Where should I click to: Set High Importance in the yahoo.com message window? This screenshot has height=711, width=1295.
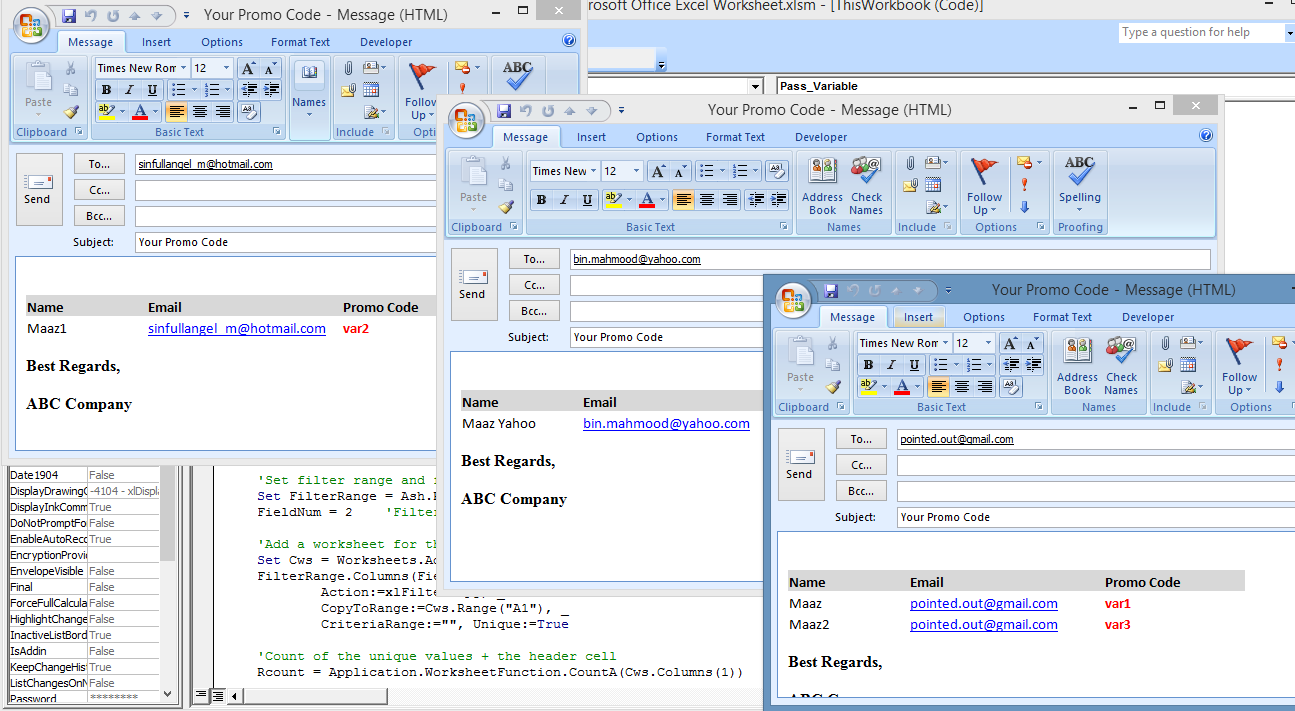click(x=1025, y=185)
